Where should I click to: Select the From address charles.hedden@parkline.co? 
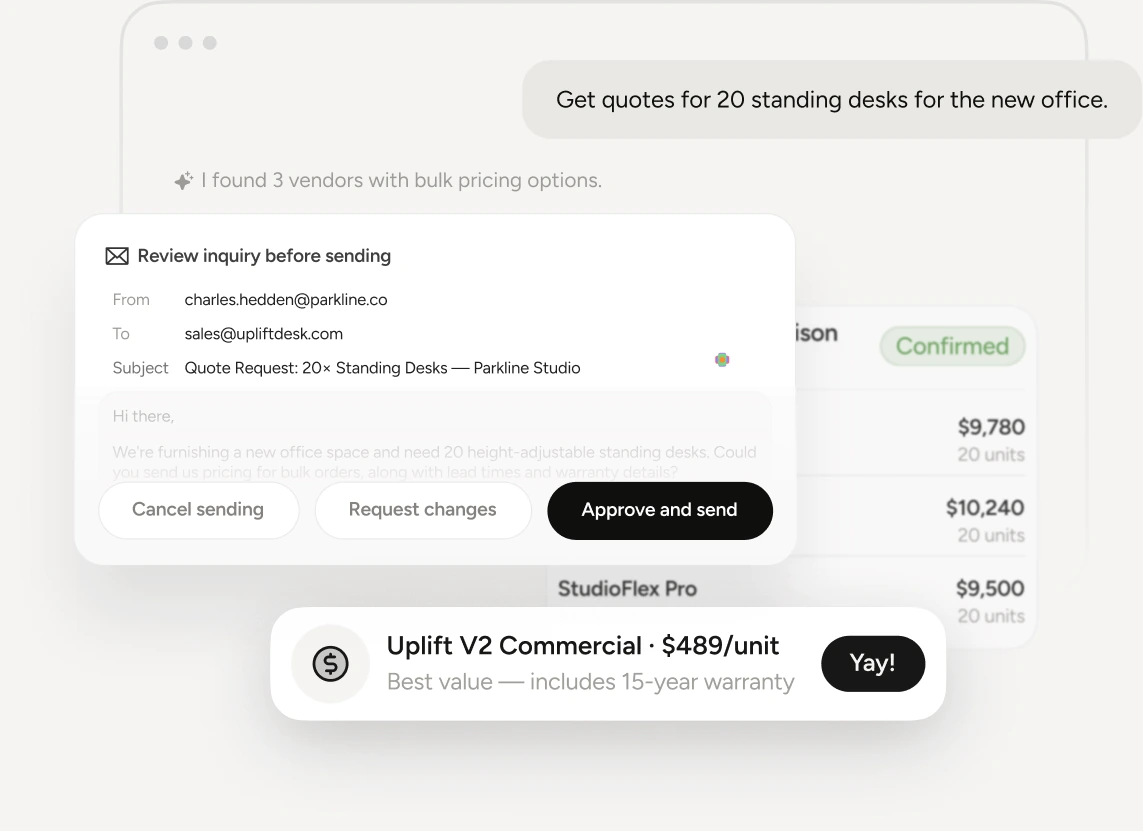tap(286, 300)
